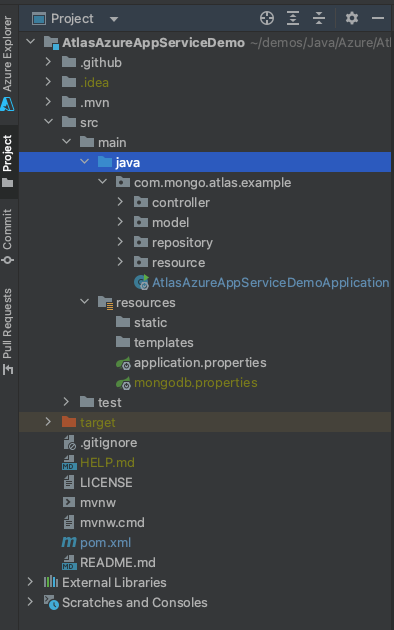Click the Collapse All toolbar icon
Viewport: 394px width, 630px height.
pos(319,18)
